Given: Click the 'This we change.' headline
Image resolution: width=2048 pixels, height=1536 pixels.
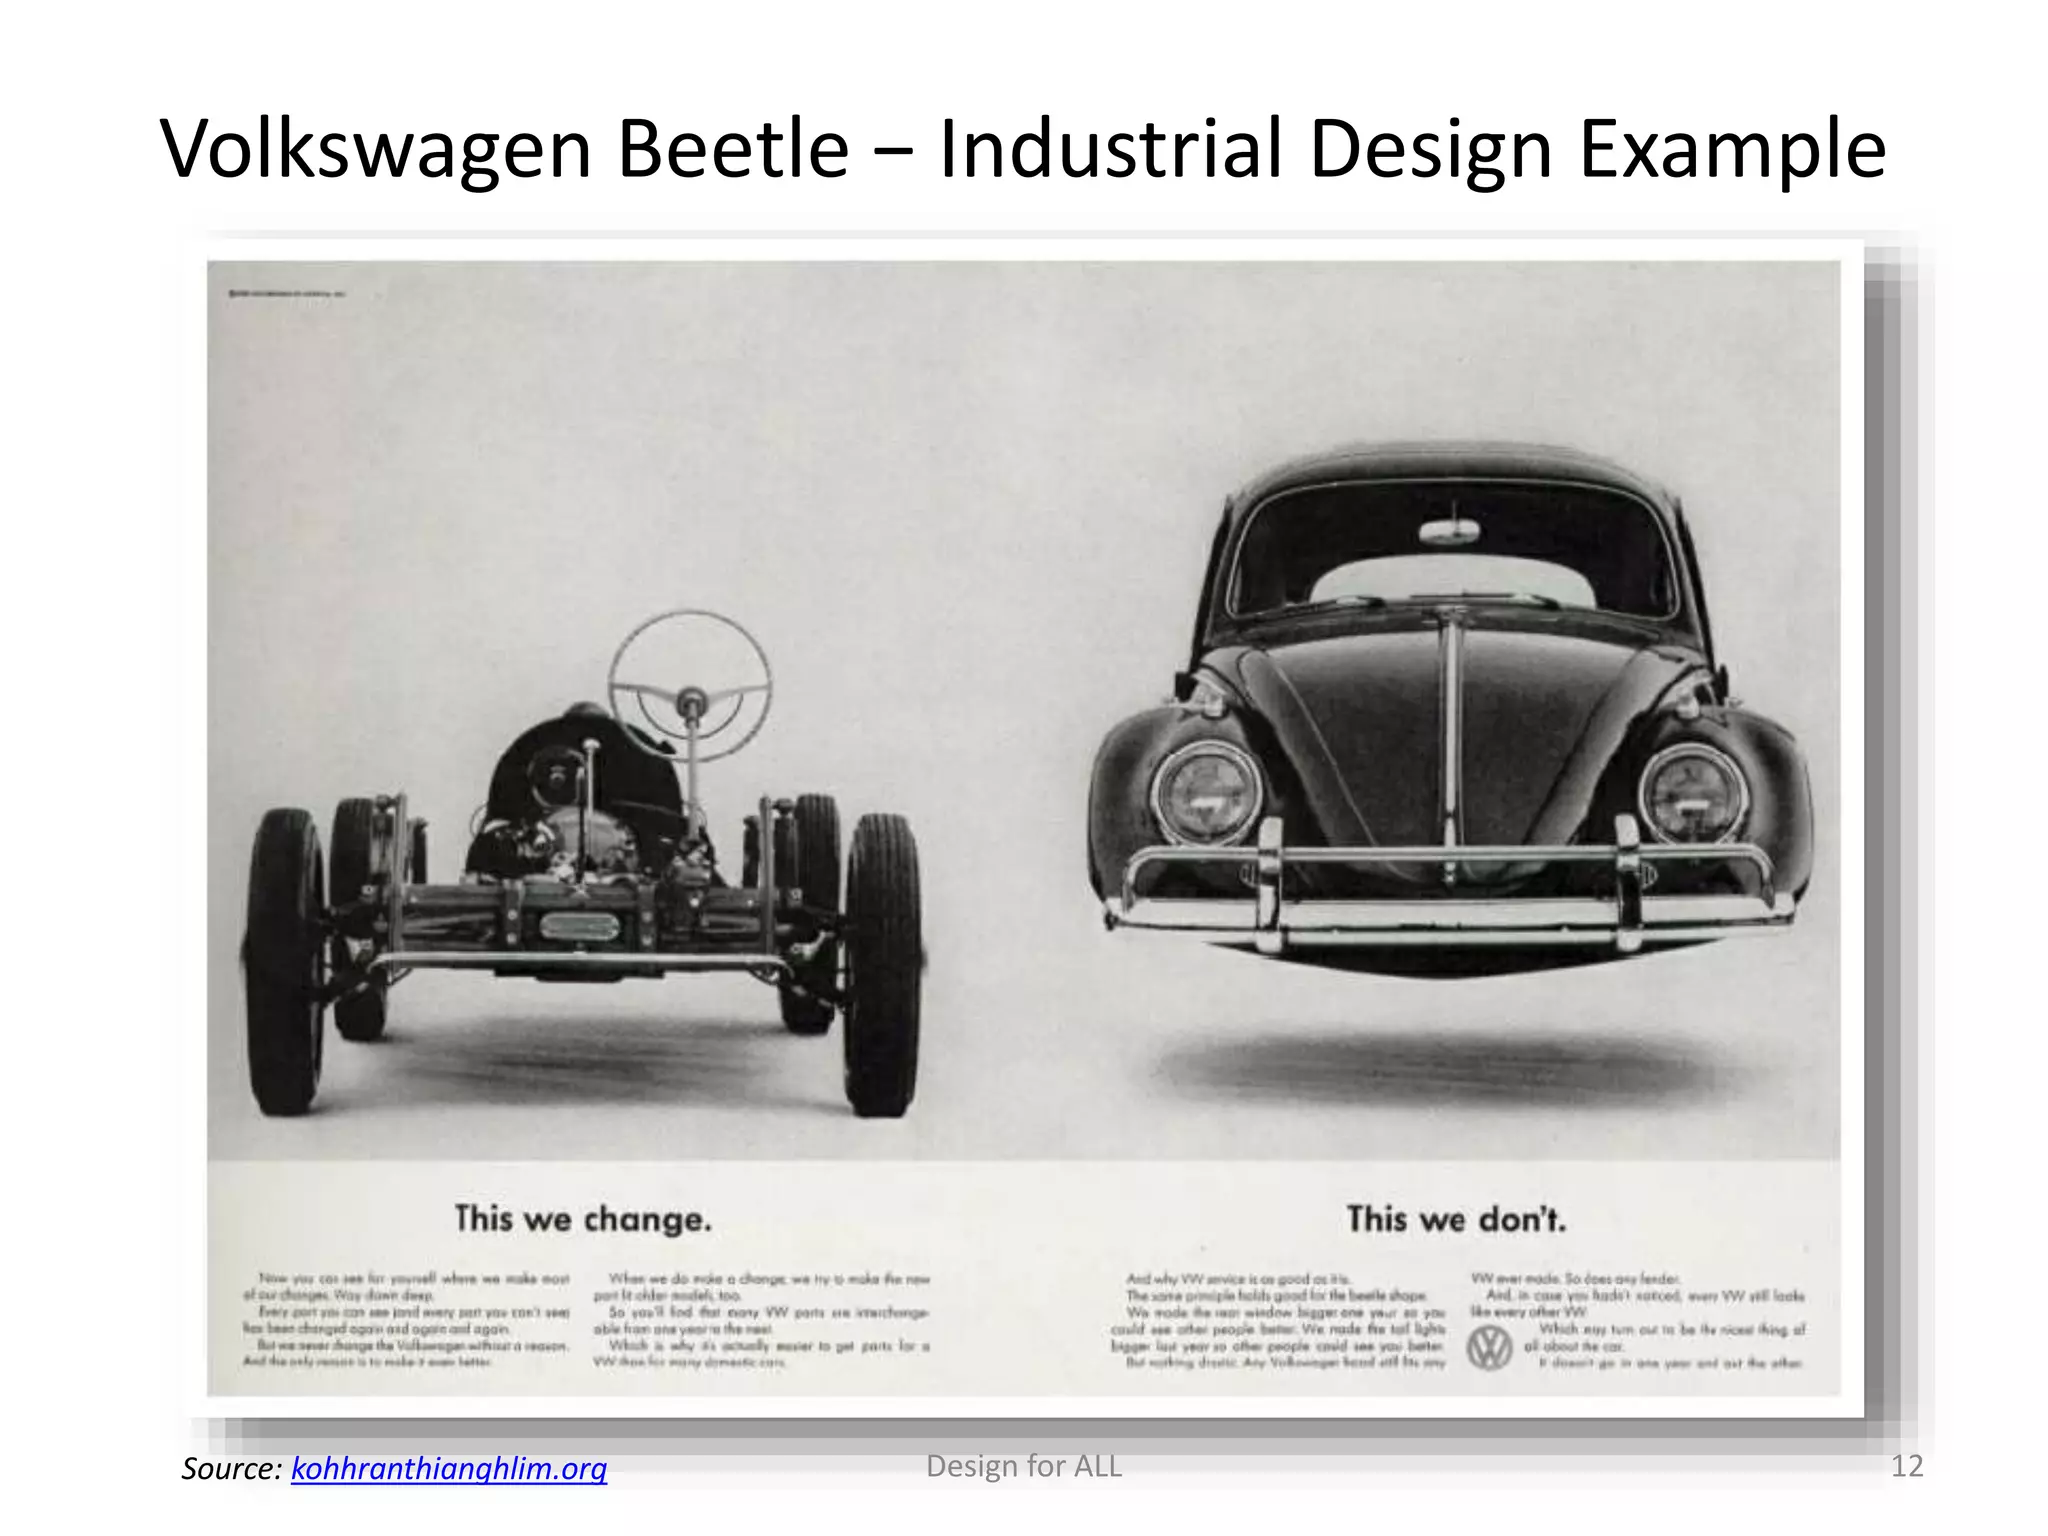Looking at the screenshot, I should pos(583,1219).
